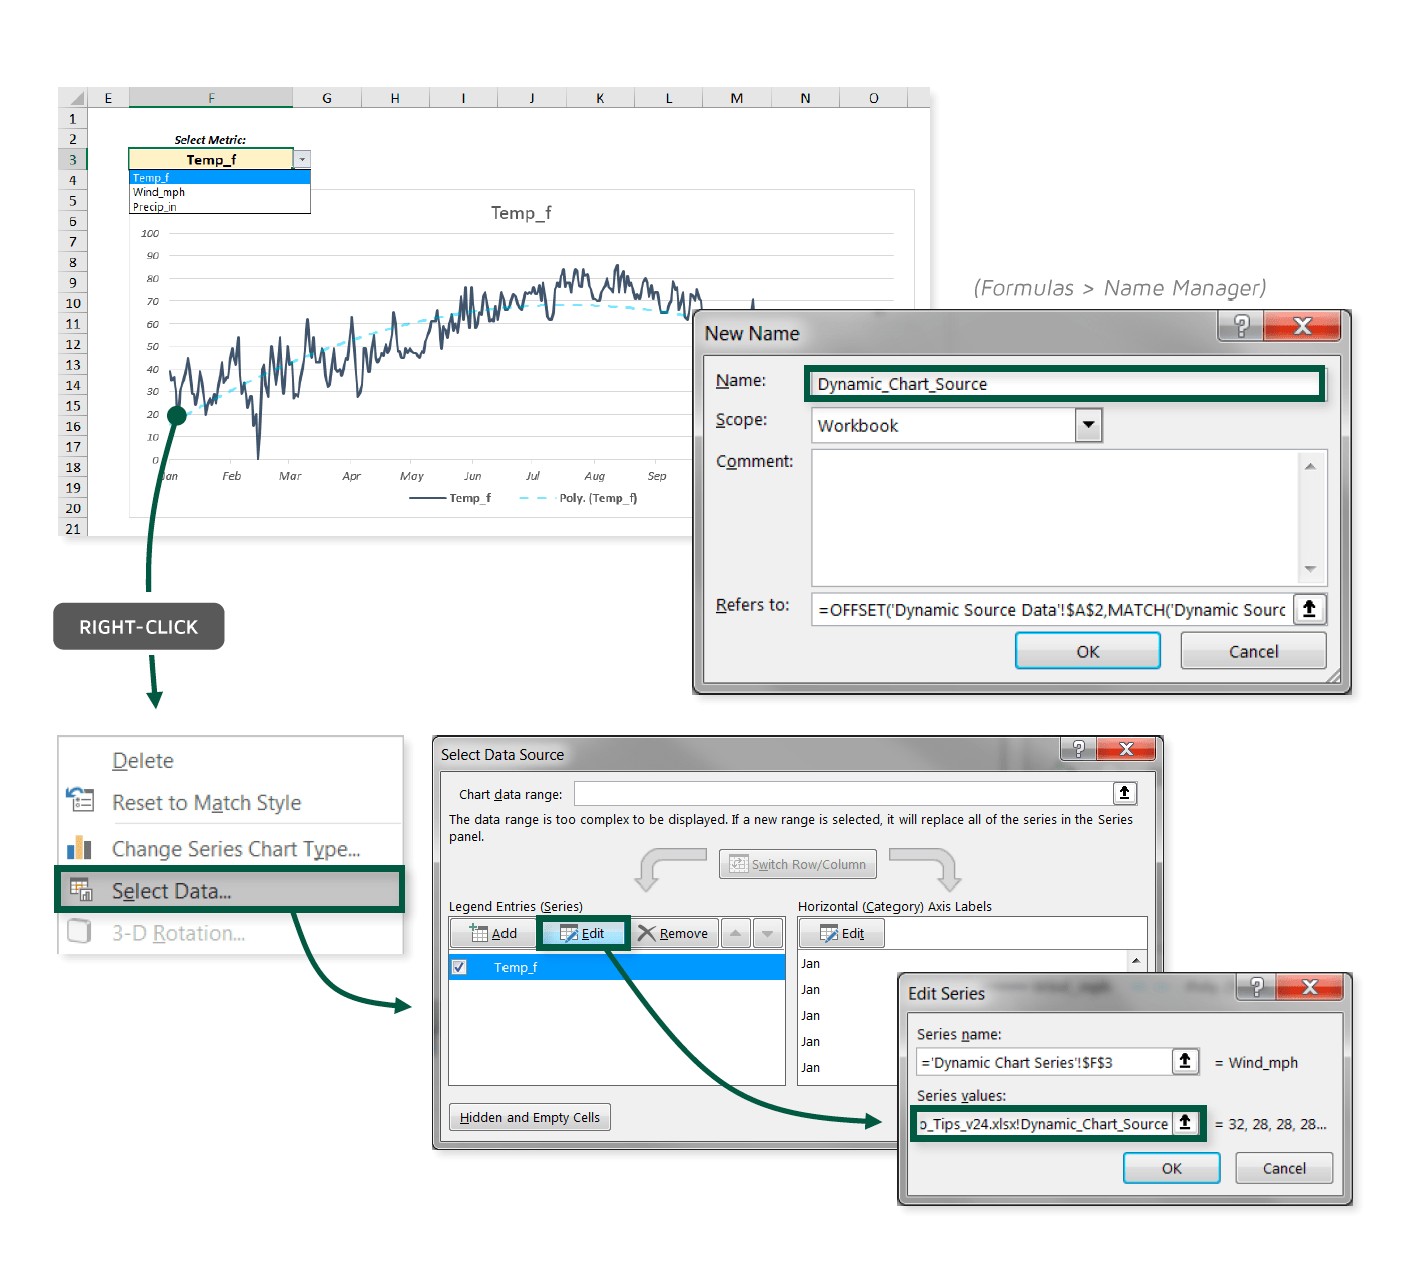Click the Series values range picker icon
The image size is (1402, 1266).
(x=1189, y=1123)
